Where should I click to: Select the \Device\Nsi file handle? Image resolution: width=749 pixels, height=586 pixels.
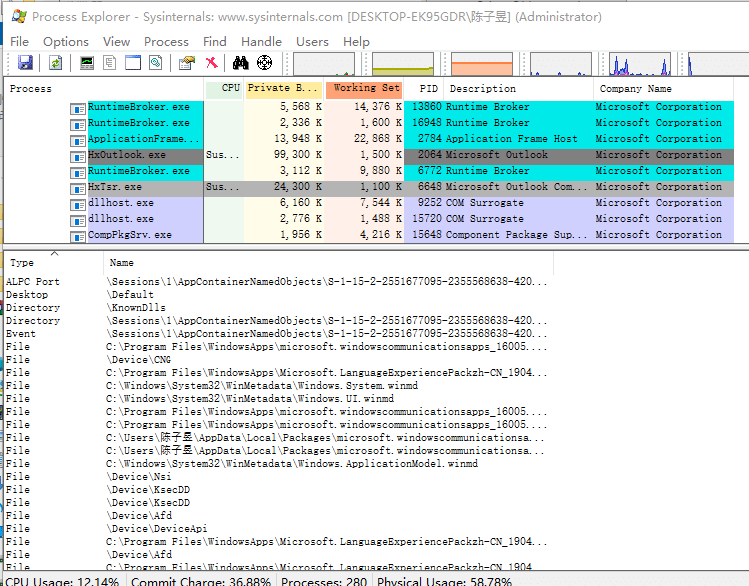(x=277, y=477)
